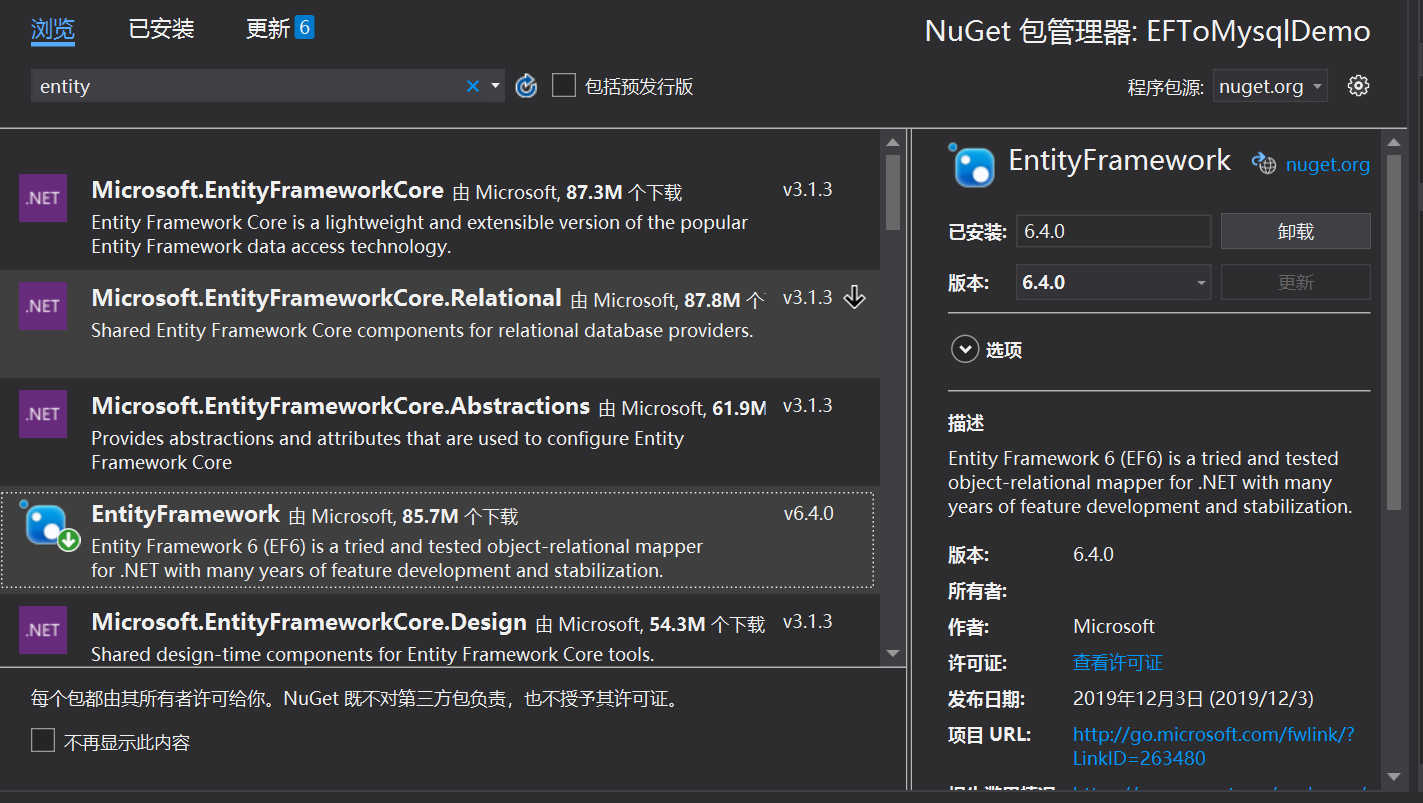Click package list scrollbar up arrow

(894, 143)
